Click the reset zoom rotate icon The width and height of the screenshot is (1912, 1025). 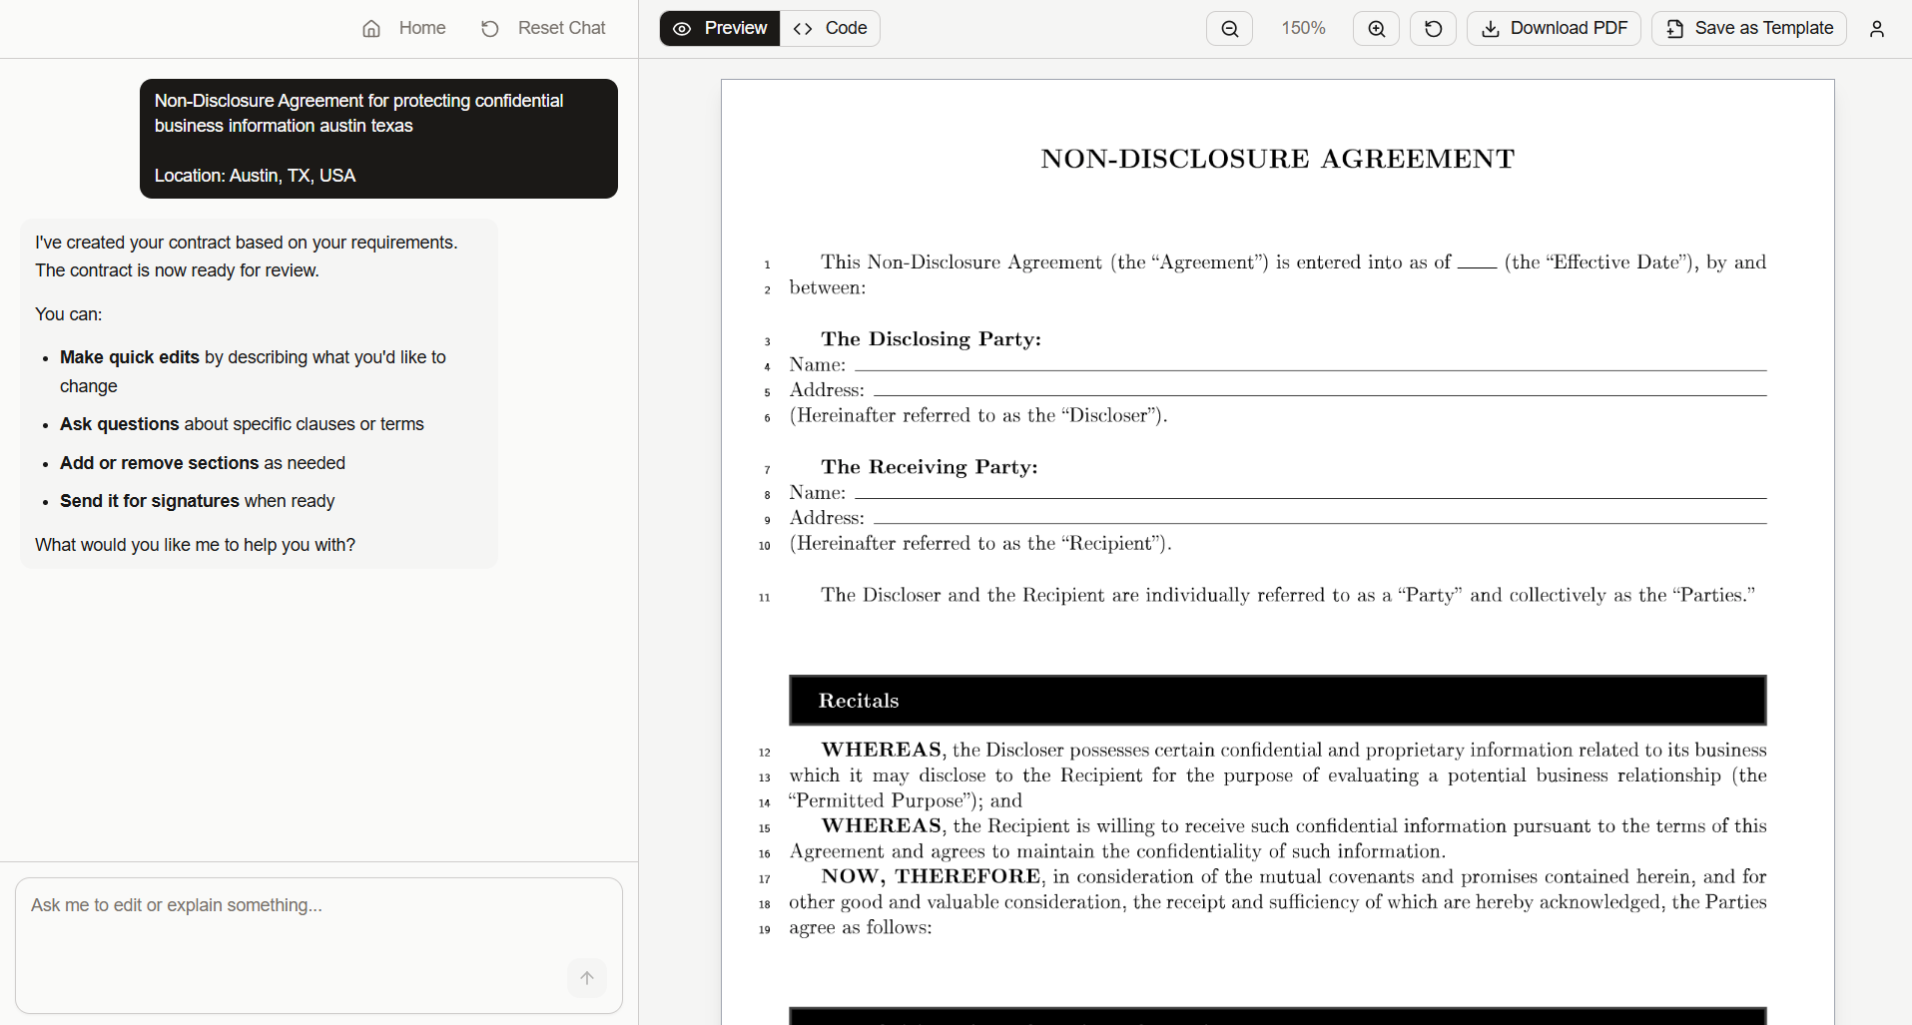pyautogui.click(x=1433, y=29)
